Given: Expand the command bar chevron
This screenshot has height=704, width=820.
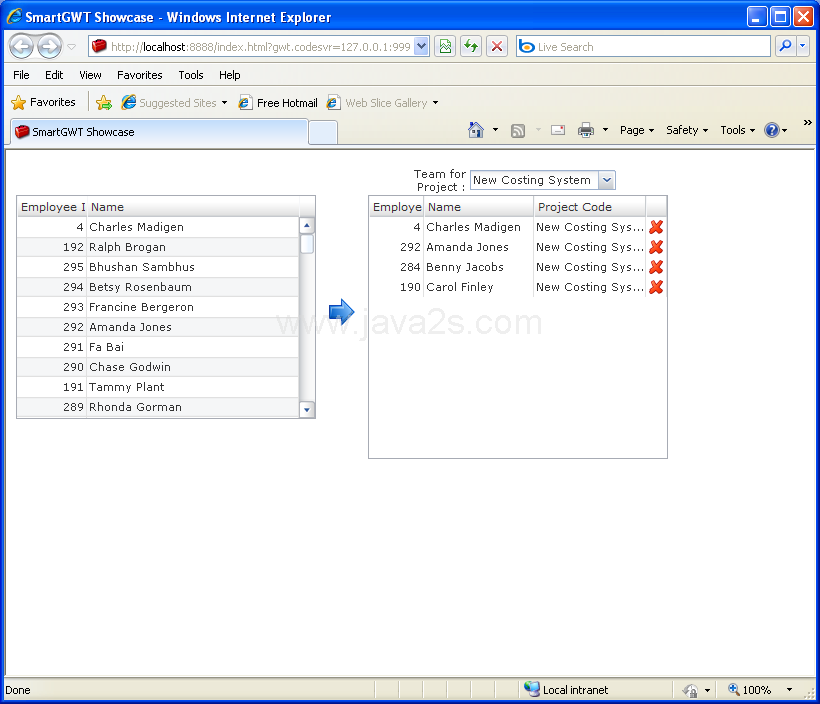Looking at the screenshot, I should [807, 122].
